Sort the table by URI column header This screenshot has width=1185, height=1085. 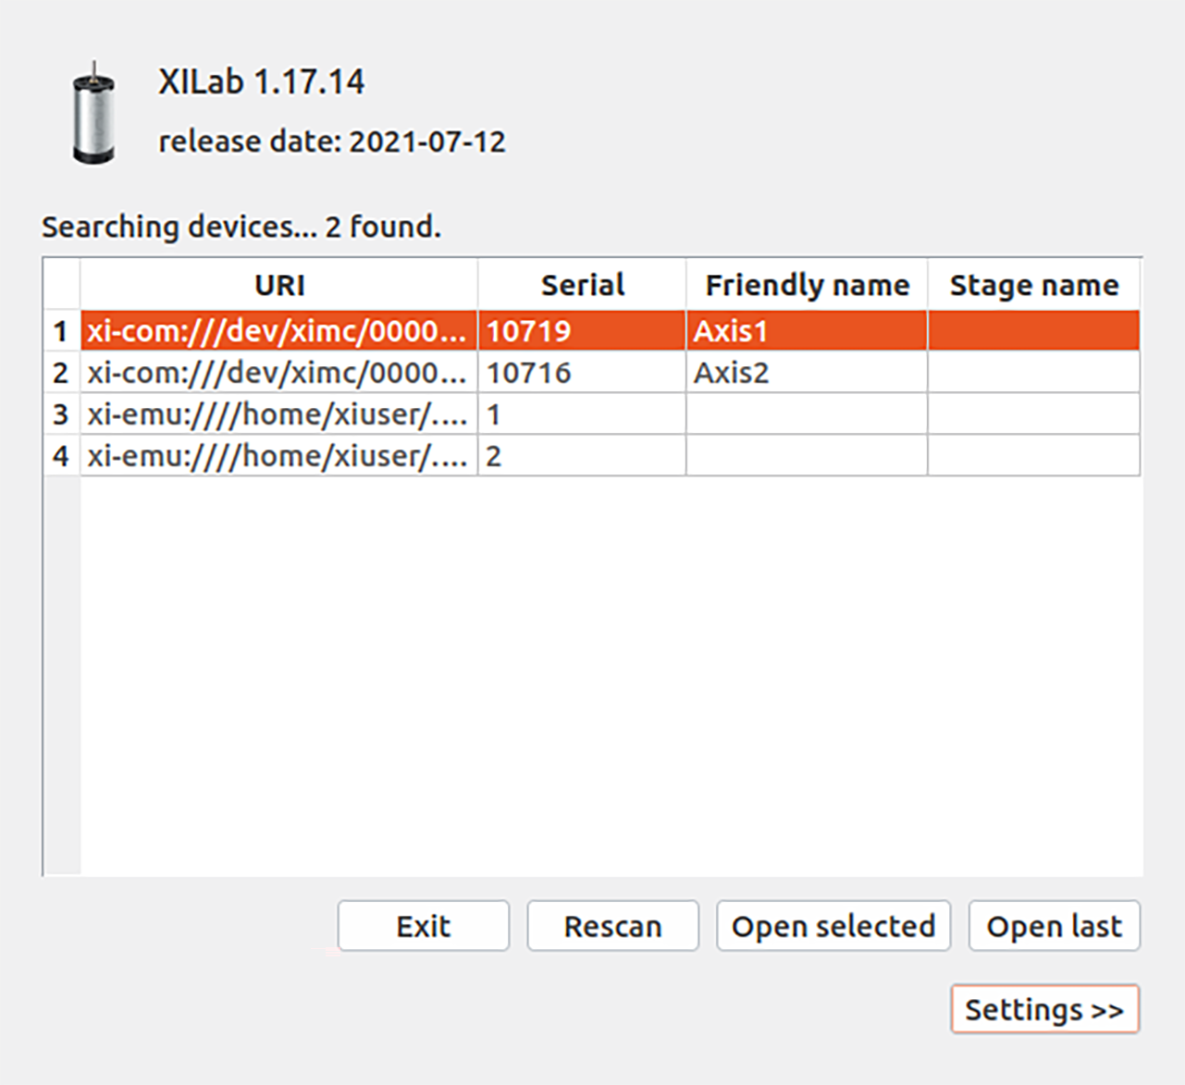(279, 285)
